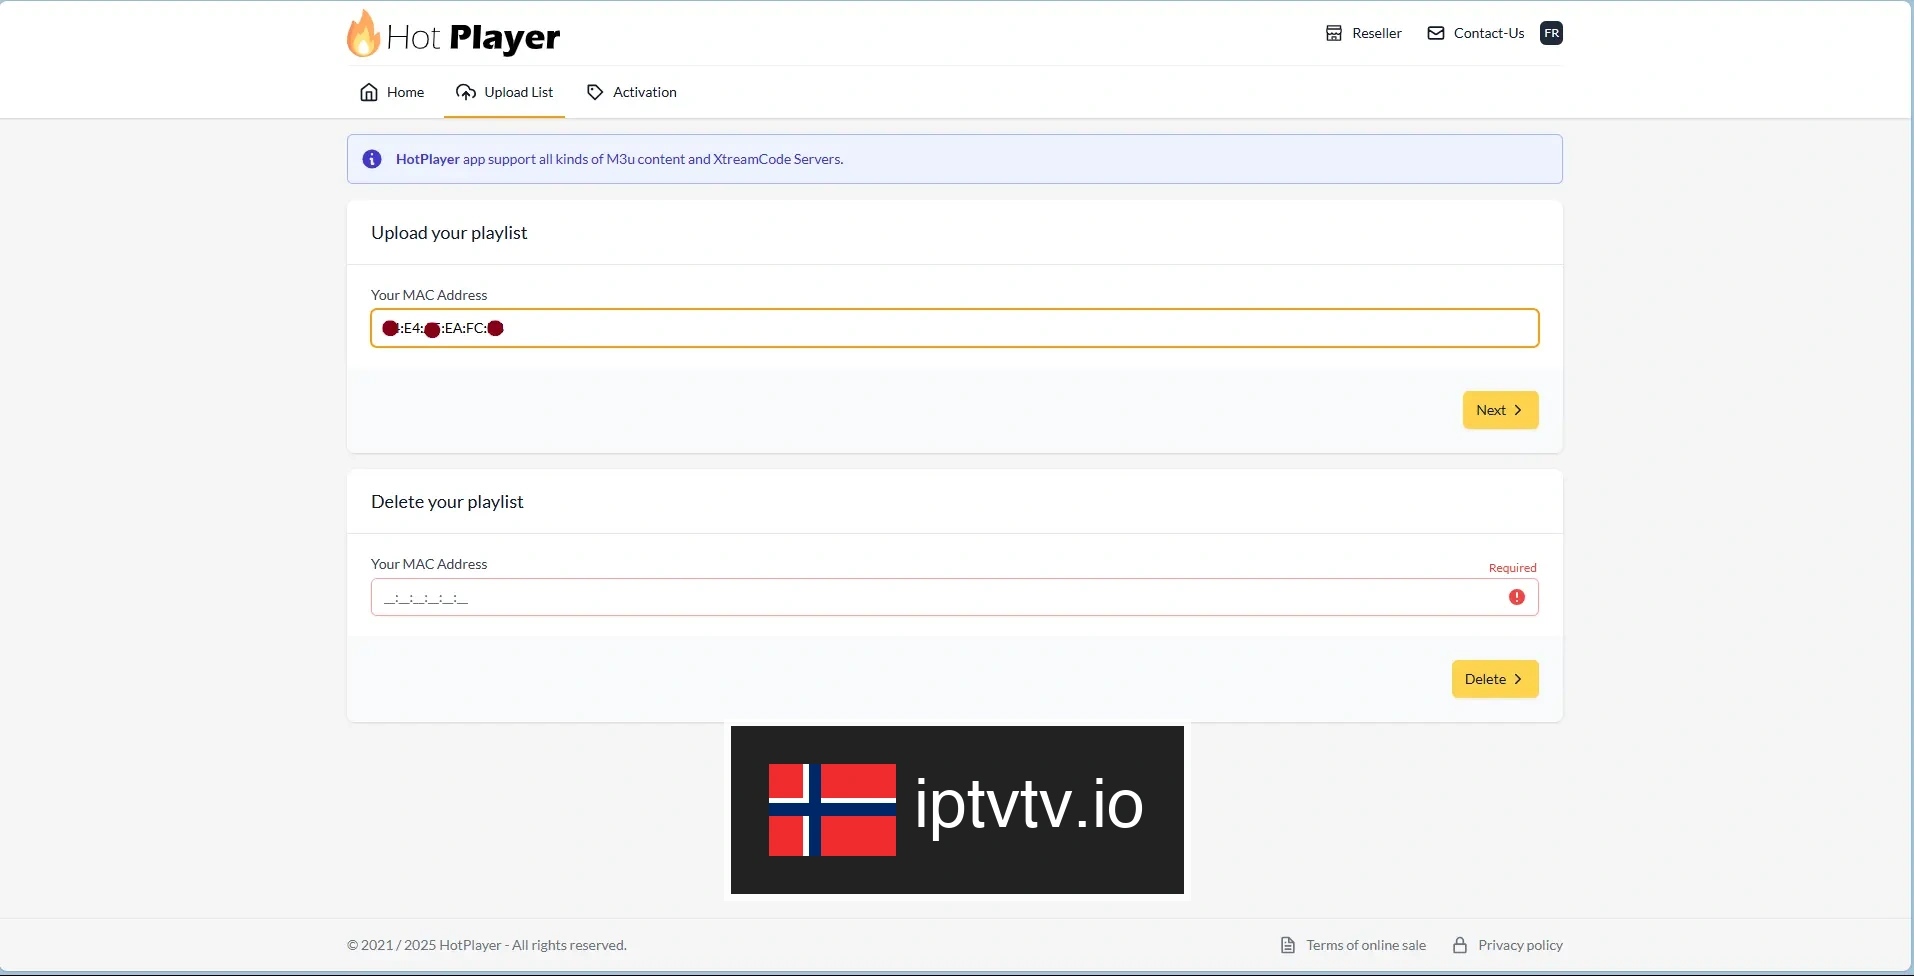Click the red error icon in delete field
This screenshot has width=1914, height=976.
click(1517, 597)
